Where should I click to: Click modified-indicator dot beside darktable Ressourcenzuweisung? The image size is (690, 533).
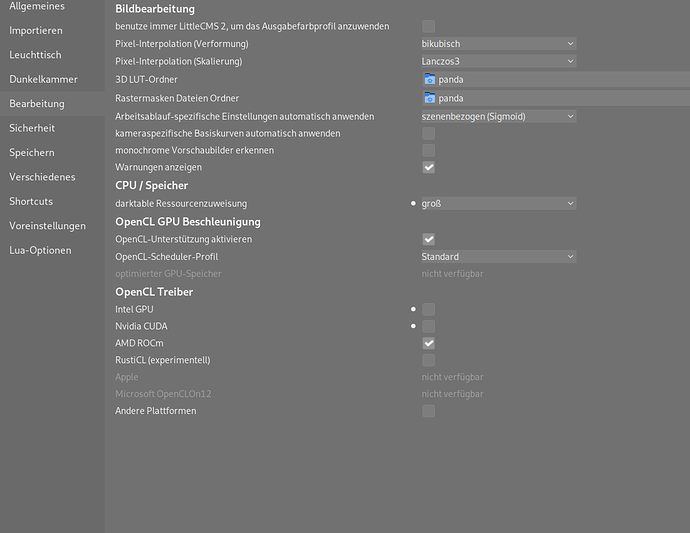(x=413, y=204)
